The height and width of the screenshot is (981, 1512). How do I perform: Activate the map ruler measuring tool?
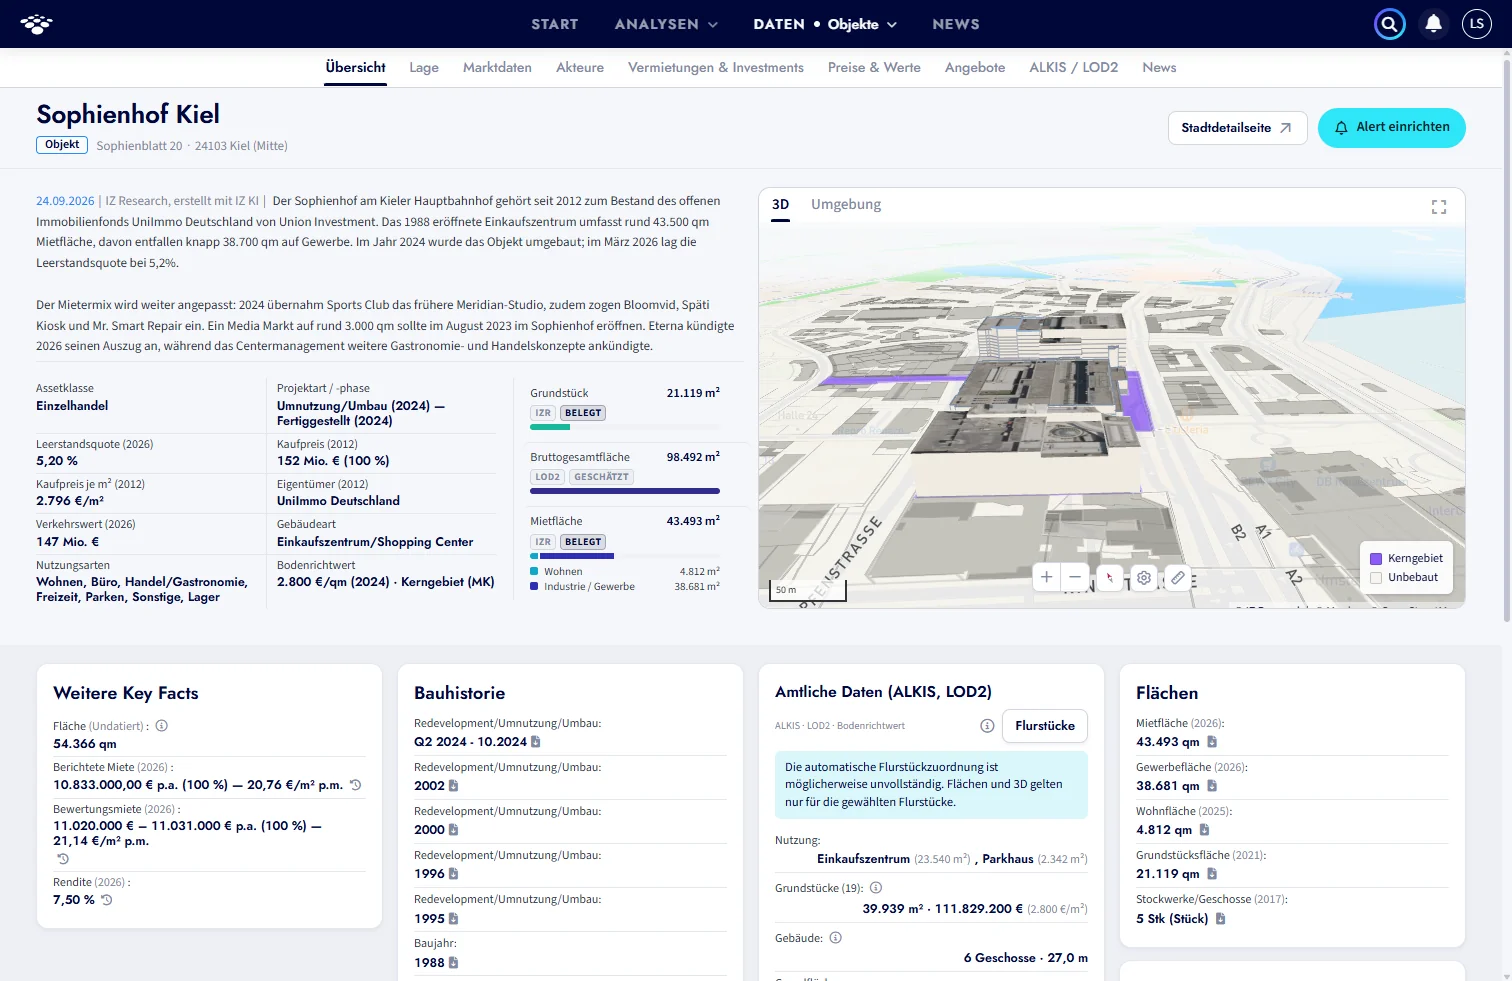(1178, 577)
